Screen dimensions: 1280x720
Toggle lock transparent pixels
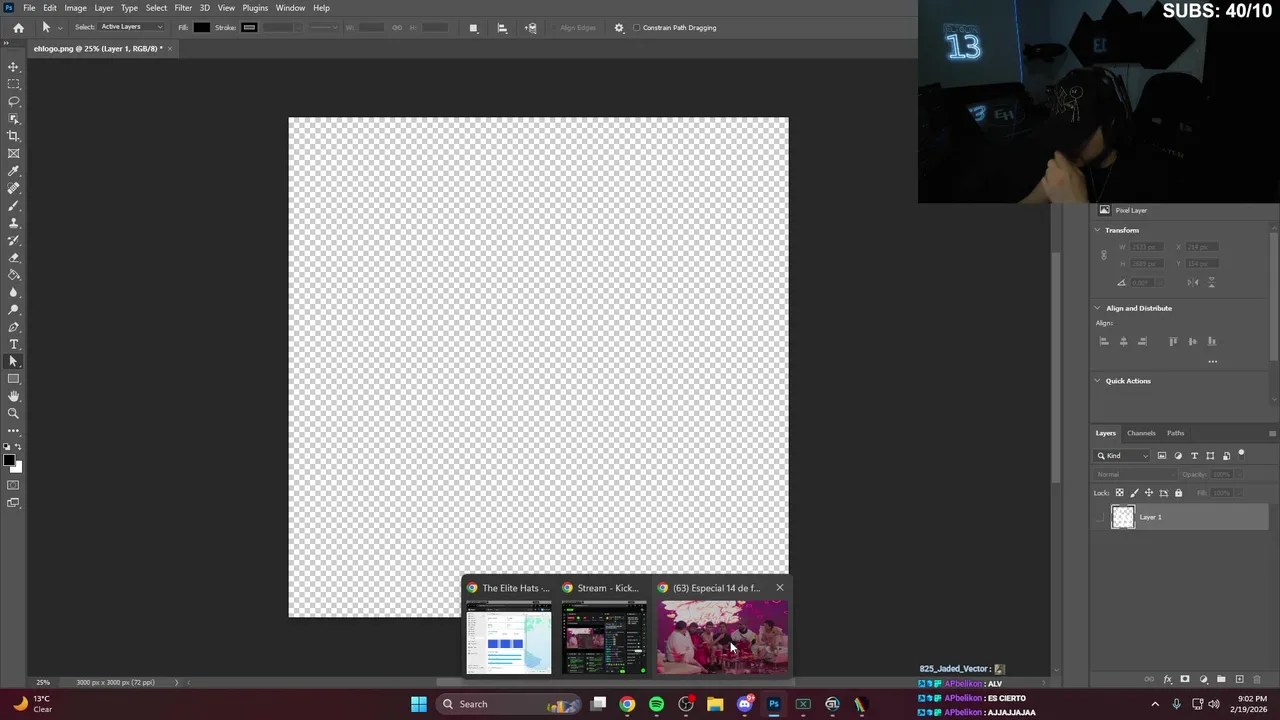click(1119, 493)
